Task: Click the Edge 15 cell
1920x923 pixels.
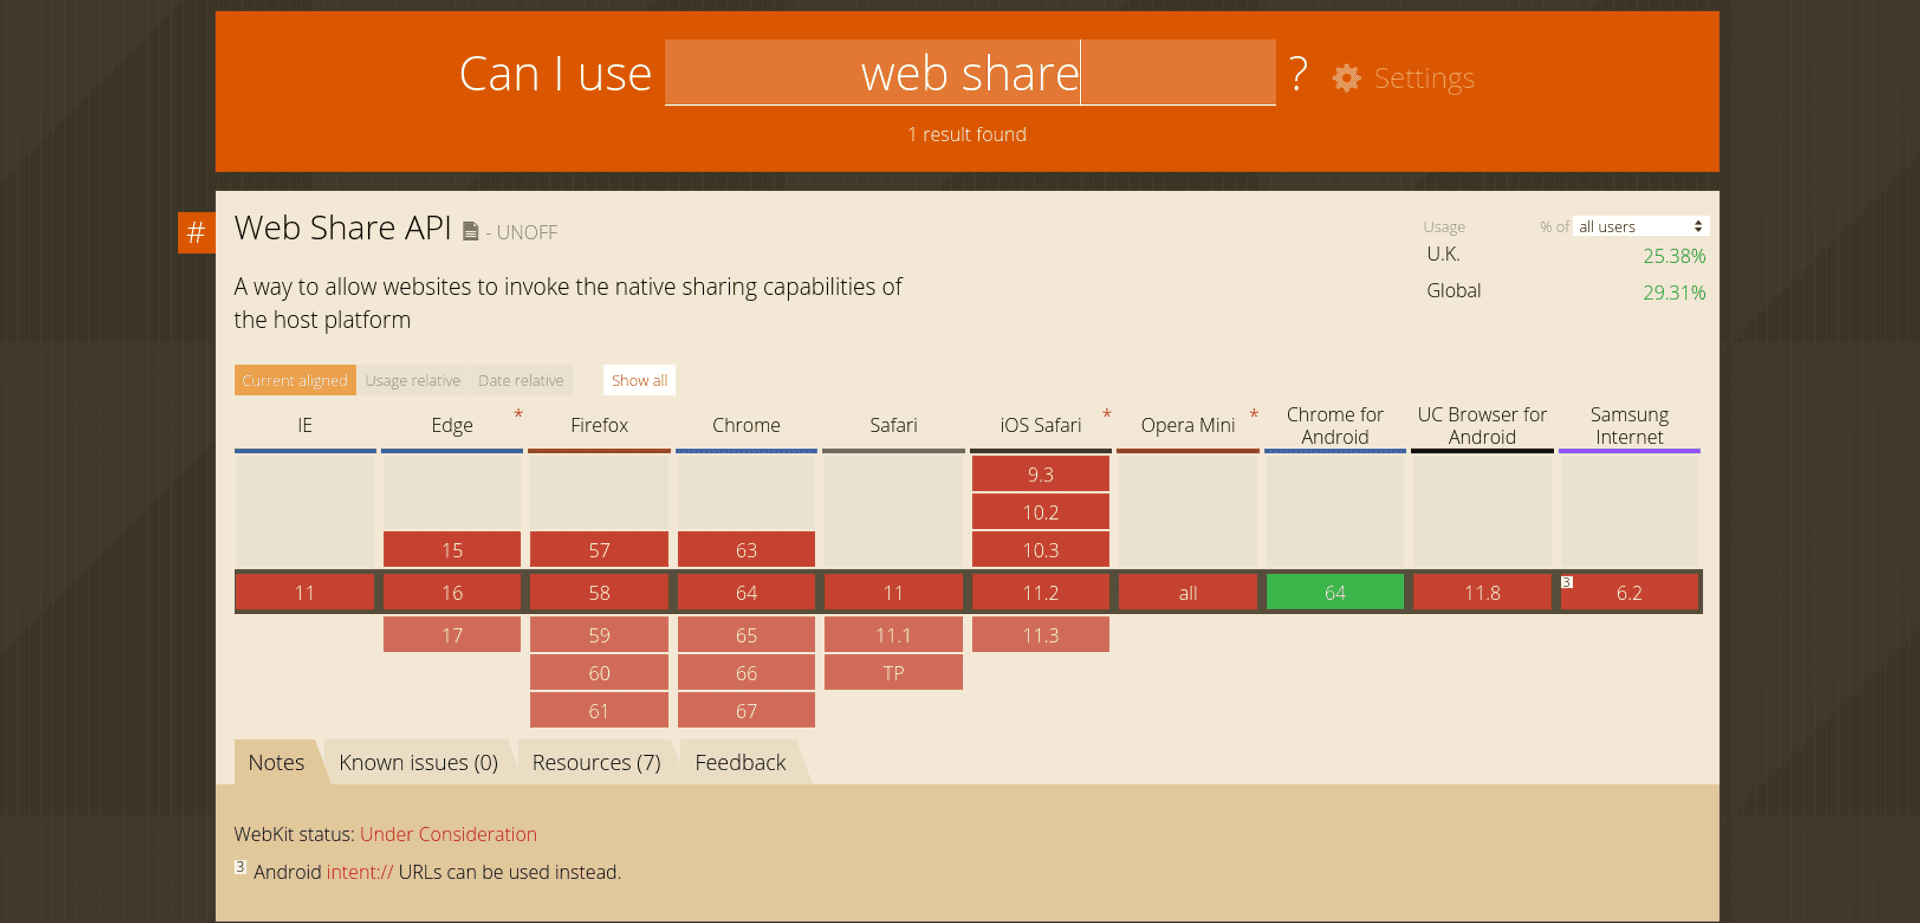Action: pos(452,550)
